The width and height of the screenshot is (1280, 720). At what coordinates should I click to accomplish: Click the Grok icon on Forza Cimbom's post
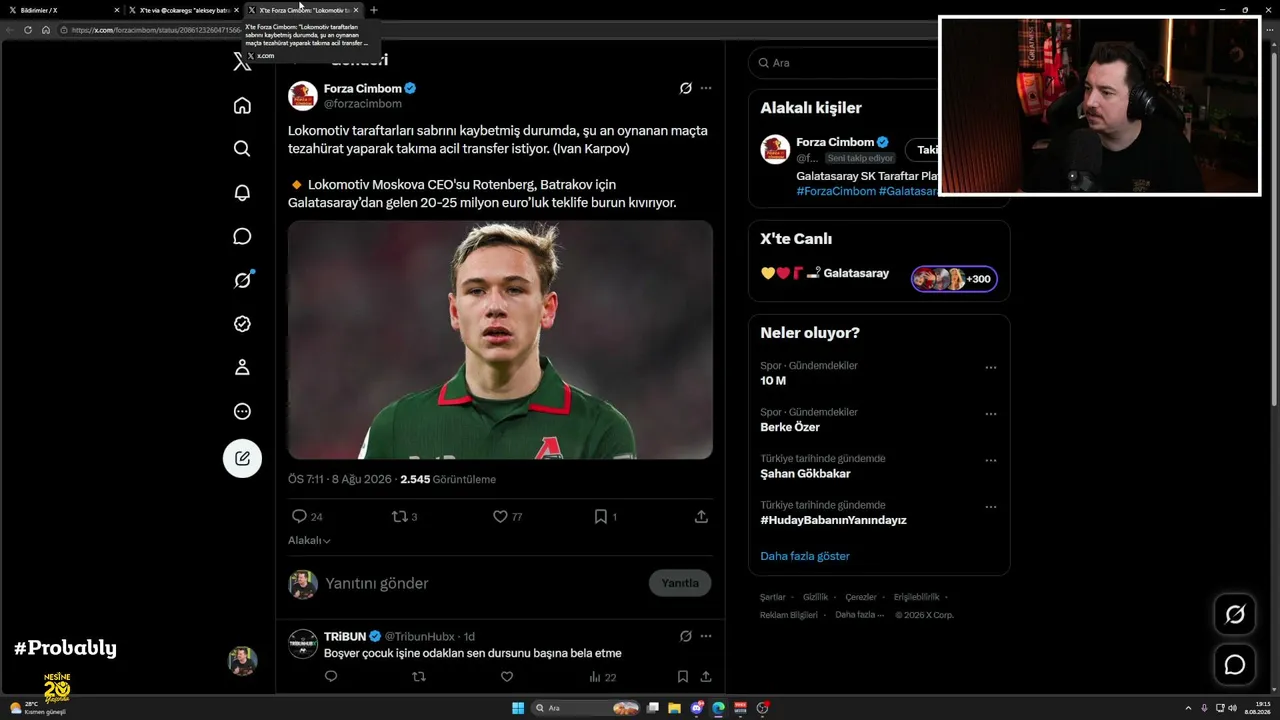(x=686, y=88)
